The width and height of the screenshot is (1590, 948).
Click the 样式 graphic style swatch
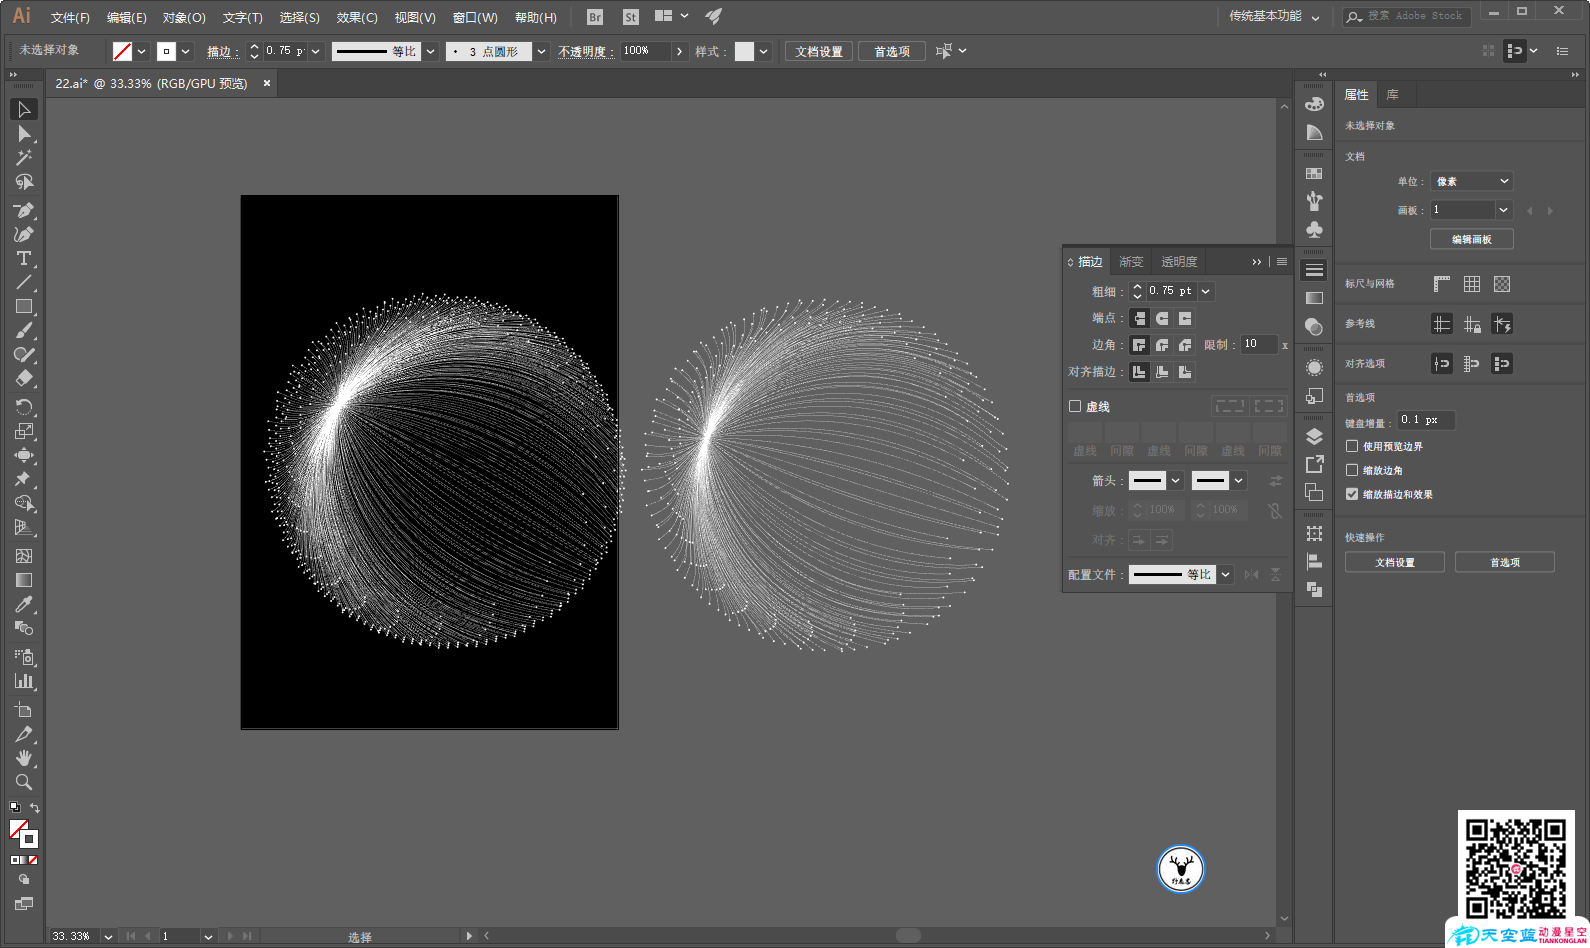(744, 51)
